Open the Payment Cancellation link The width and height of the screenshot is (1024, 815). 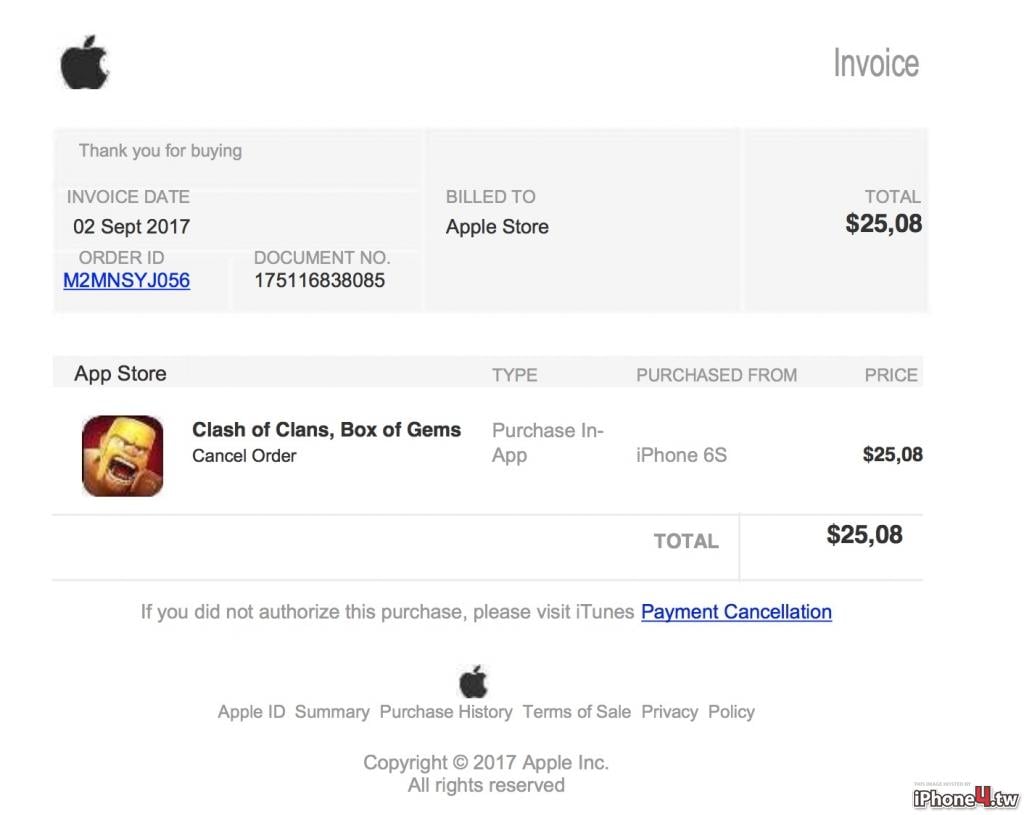(736, 612)
